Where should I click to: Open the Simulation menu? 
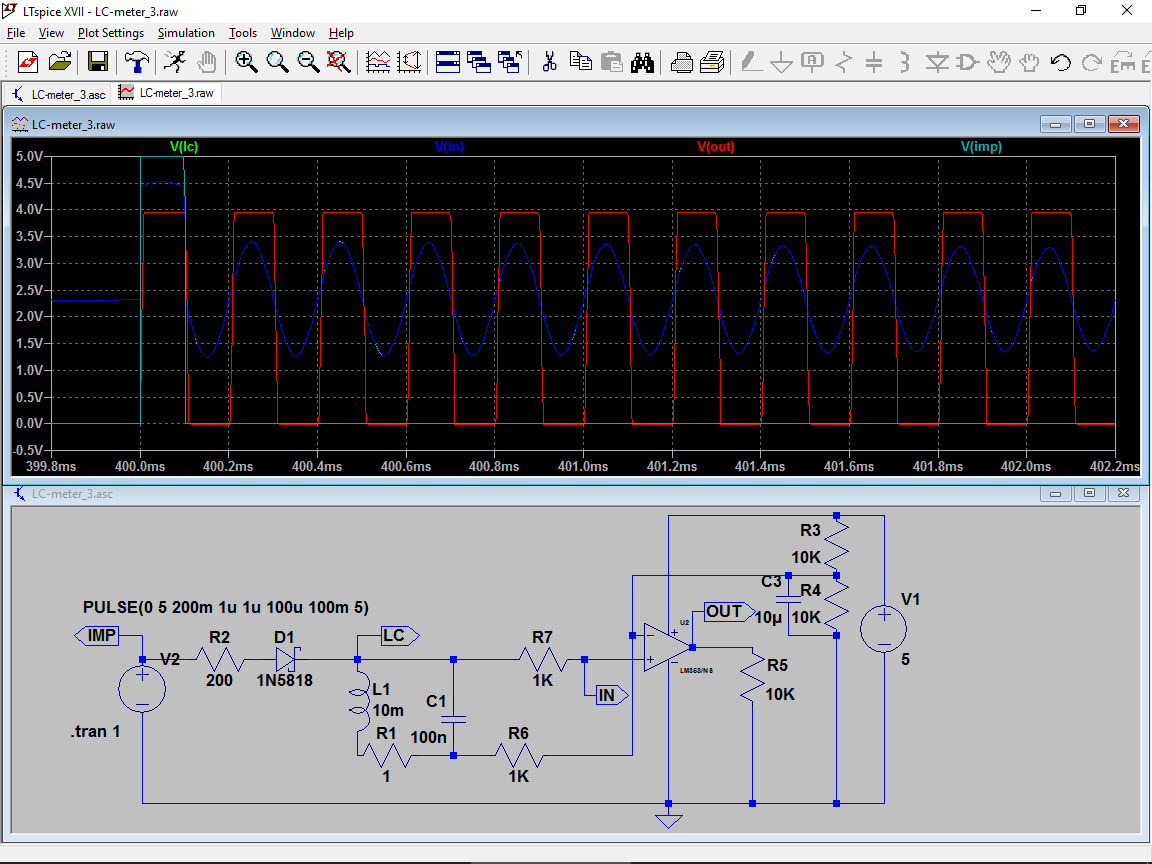(186, 33)
